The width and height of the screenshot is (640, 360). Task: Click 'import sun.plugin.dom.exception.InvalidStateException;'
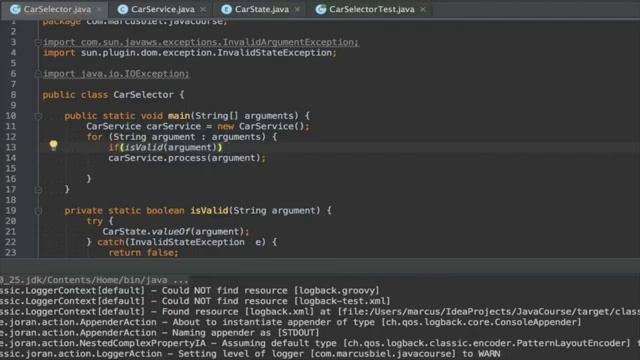[x=190, y=53]
